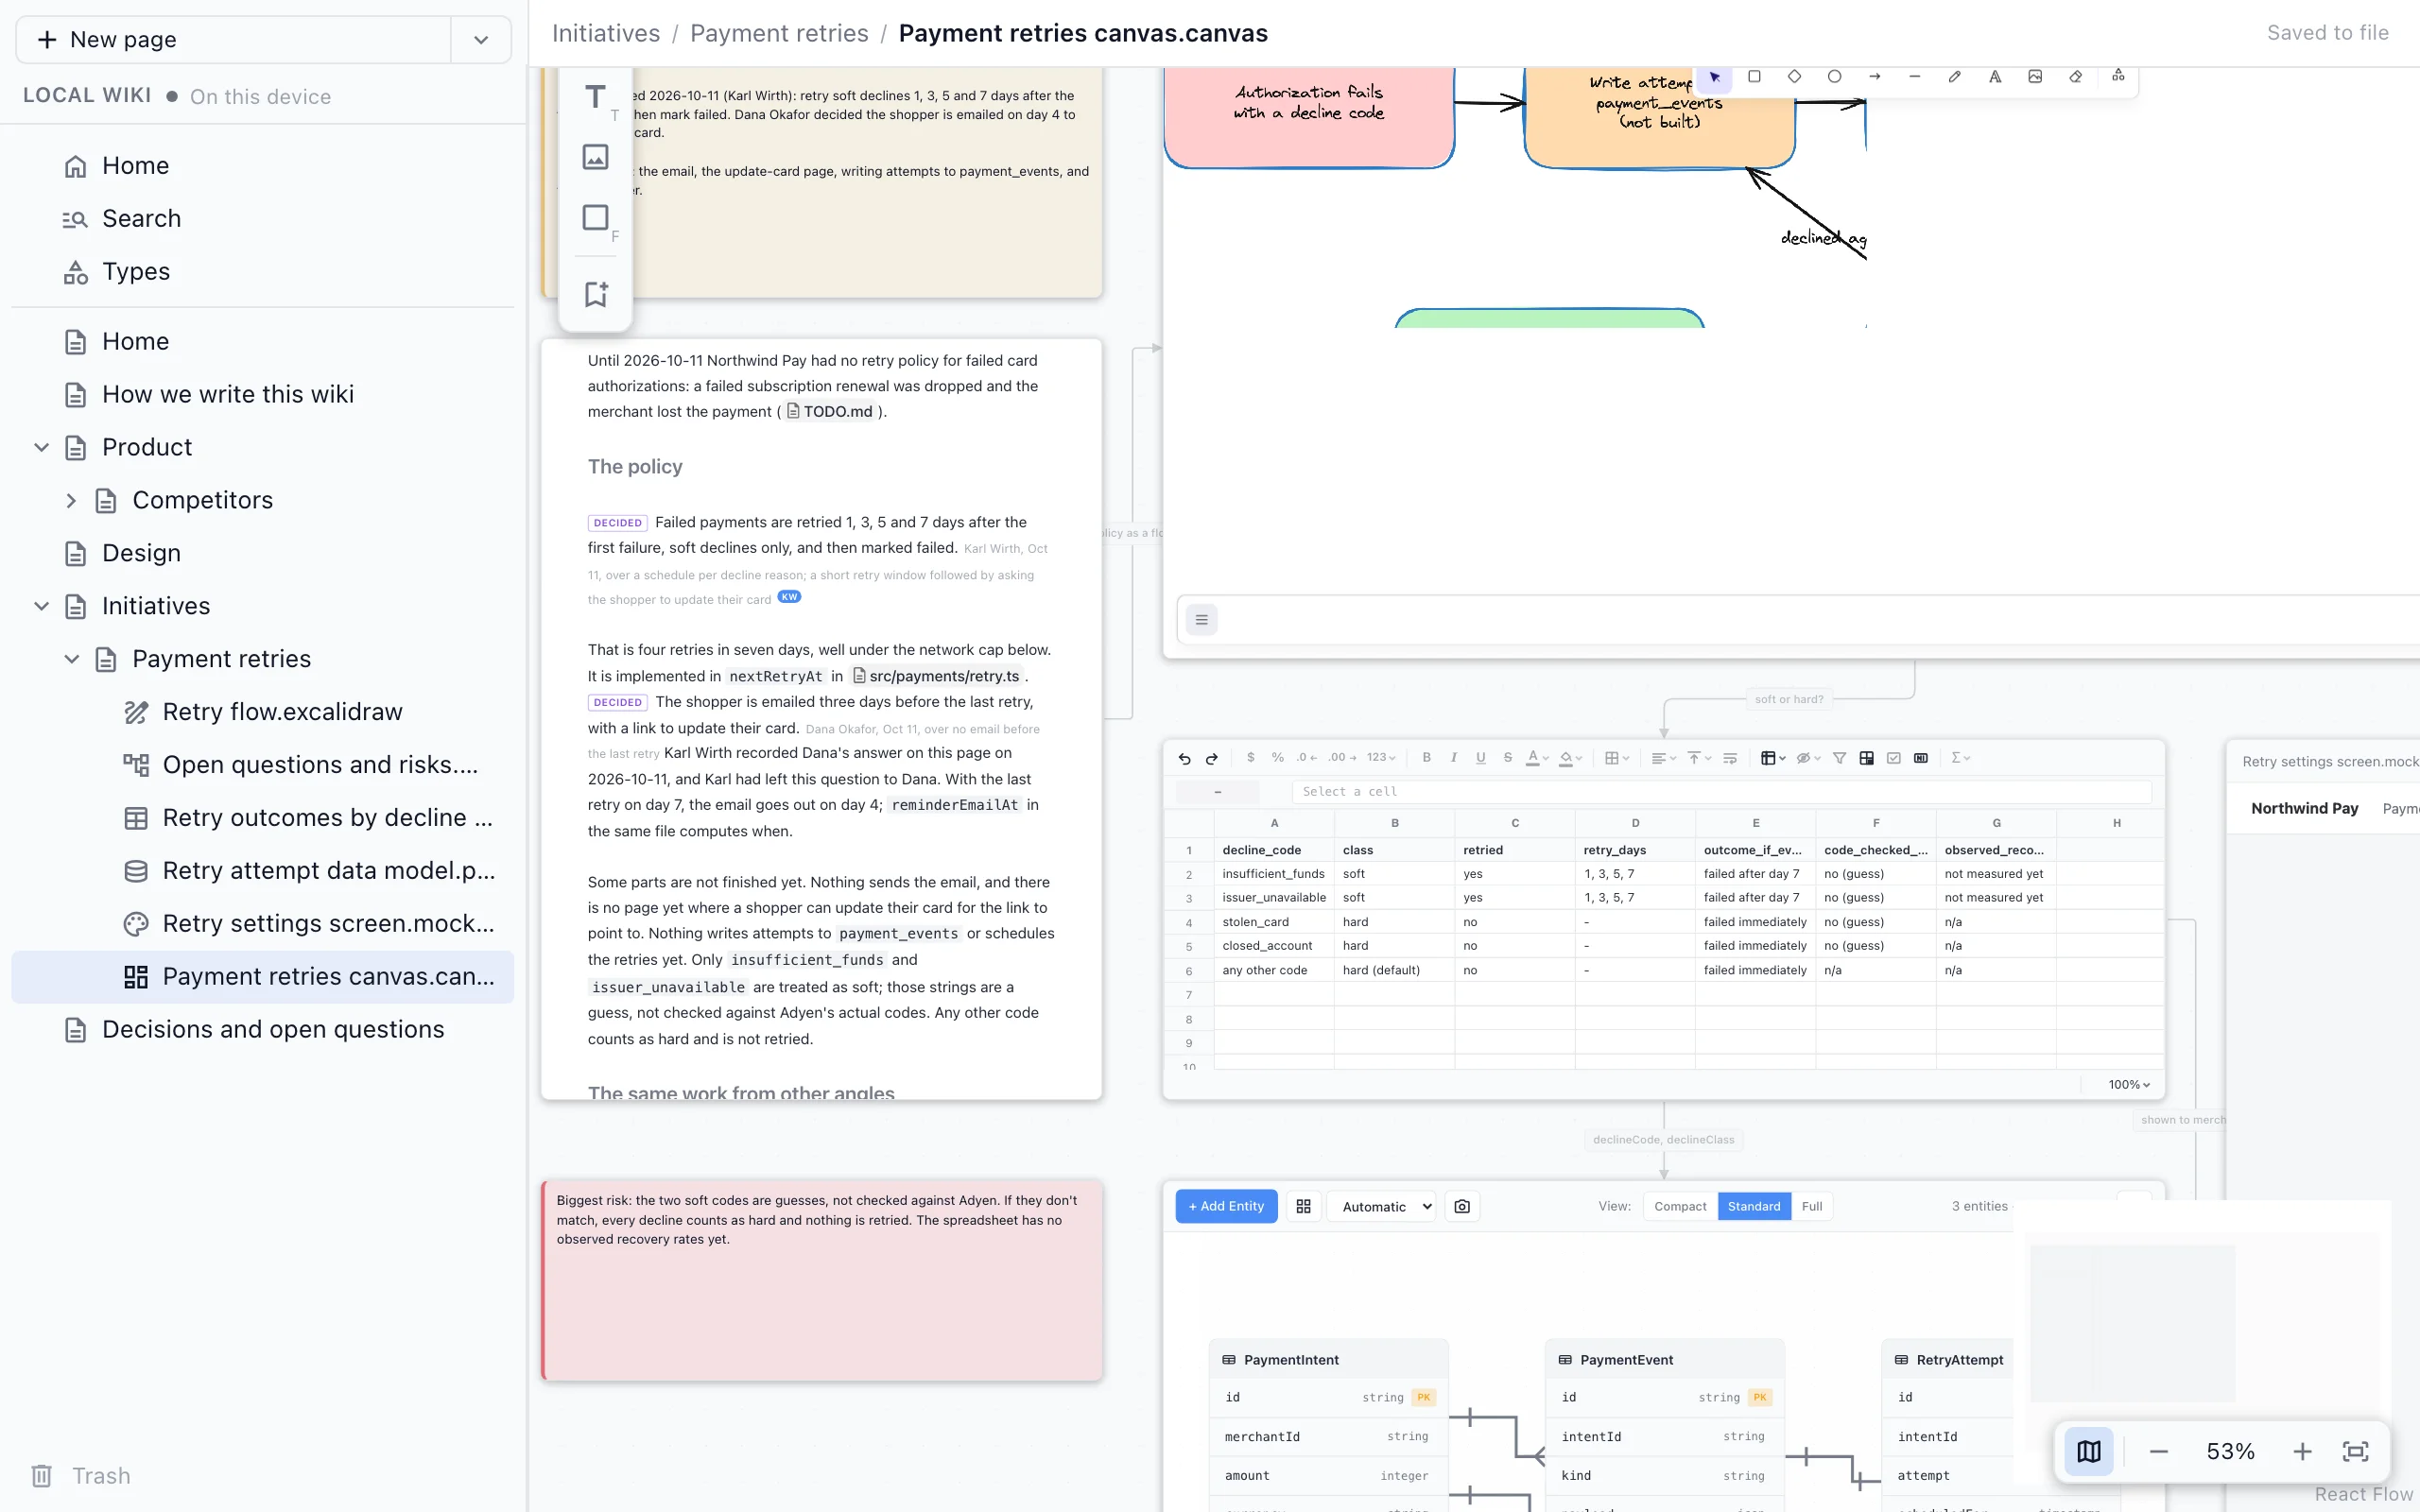The image size is (2420, 1512).
Task: Open the spreadsheet fill color picker
Action: (x=1570, y=758)
